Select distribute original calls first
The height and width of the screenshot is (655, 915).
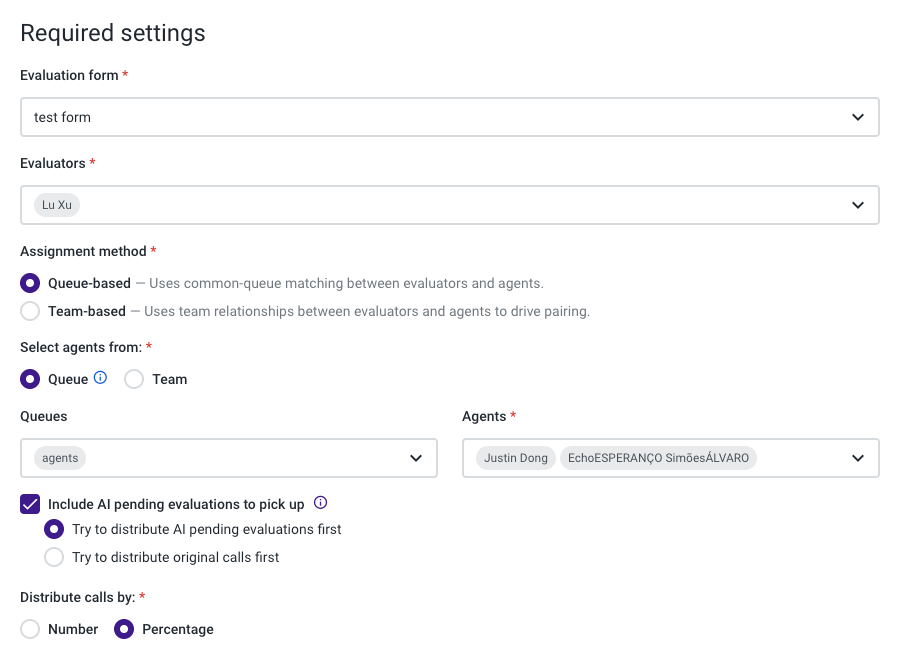54,558
